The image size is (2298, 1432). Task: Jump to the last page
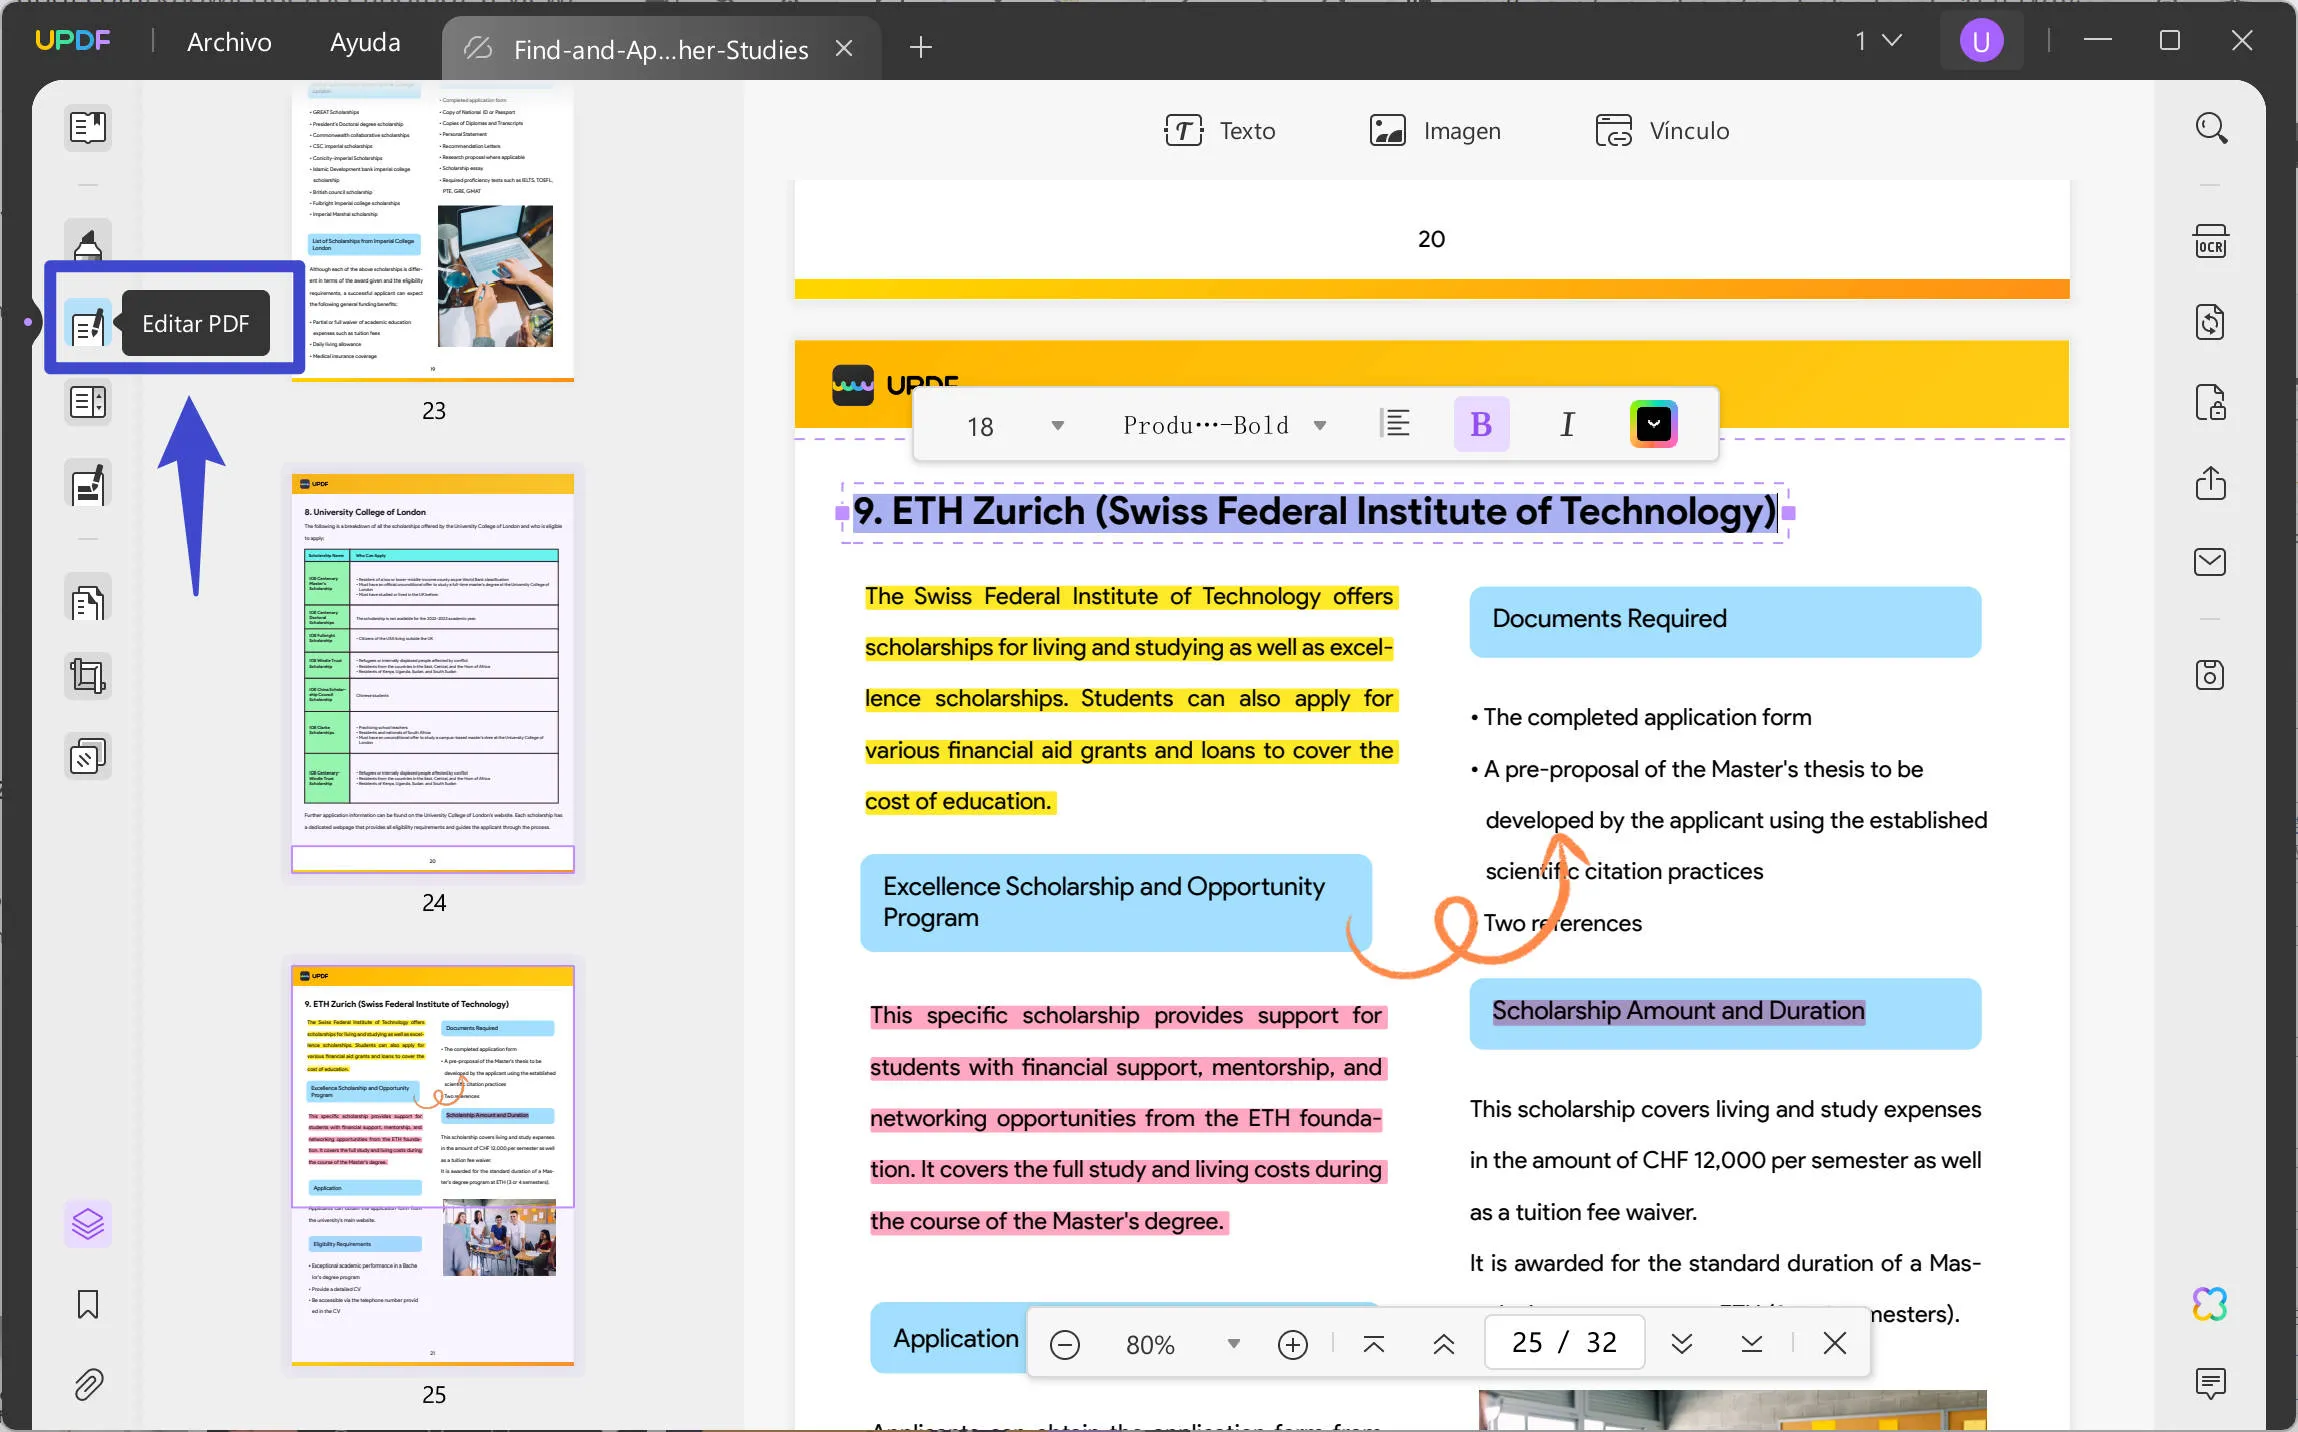click(1751, 1343)
